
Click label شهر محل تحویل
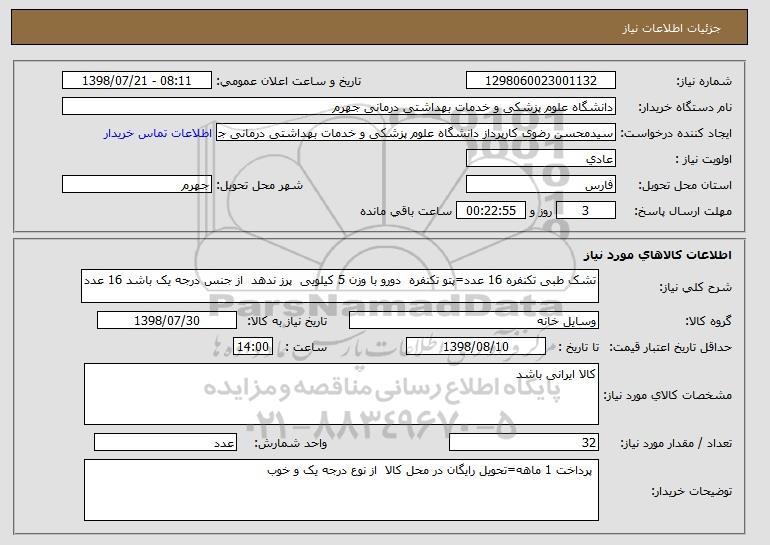[x=260, y=185]
